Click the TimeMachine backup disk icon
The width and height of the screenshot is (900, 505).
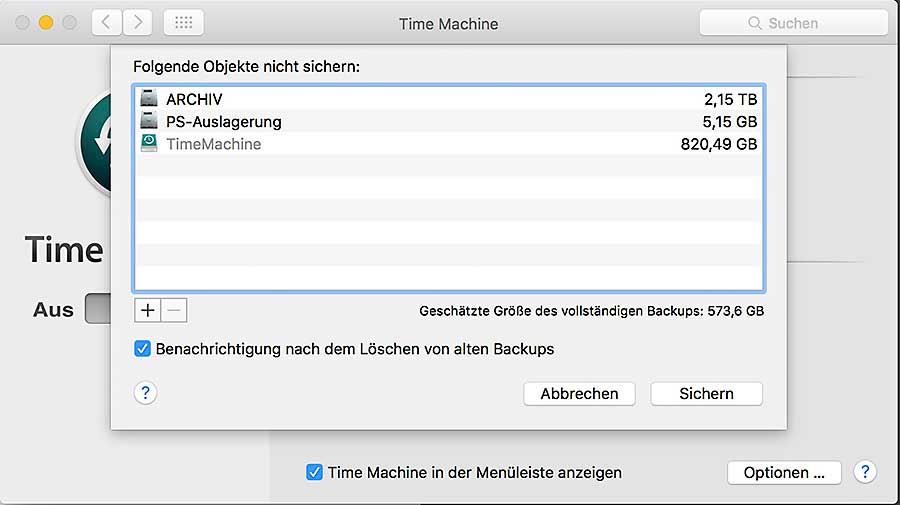tap(149, 144)
